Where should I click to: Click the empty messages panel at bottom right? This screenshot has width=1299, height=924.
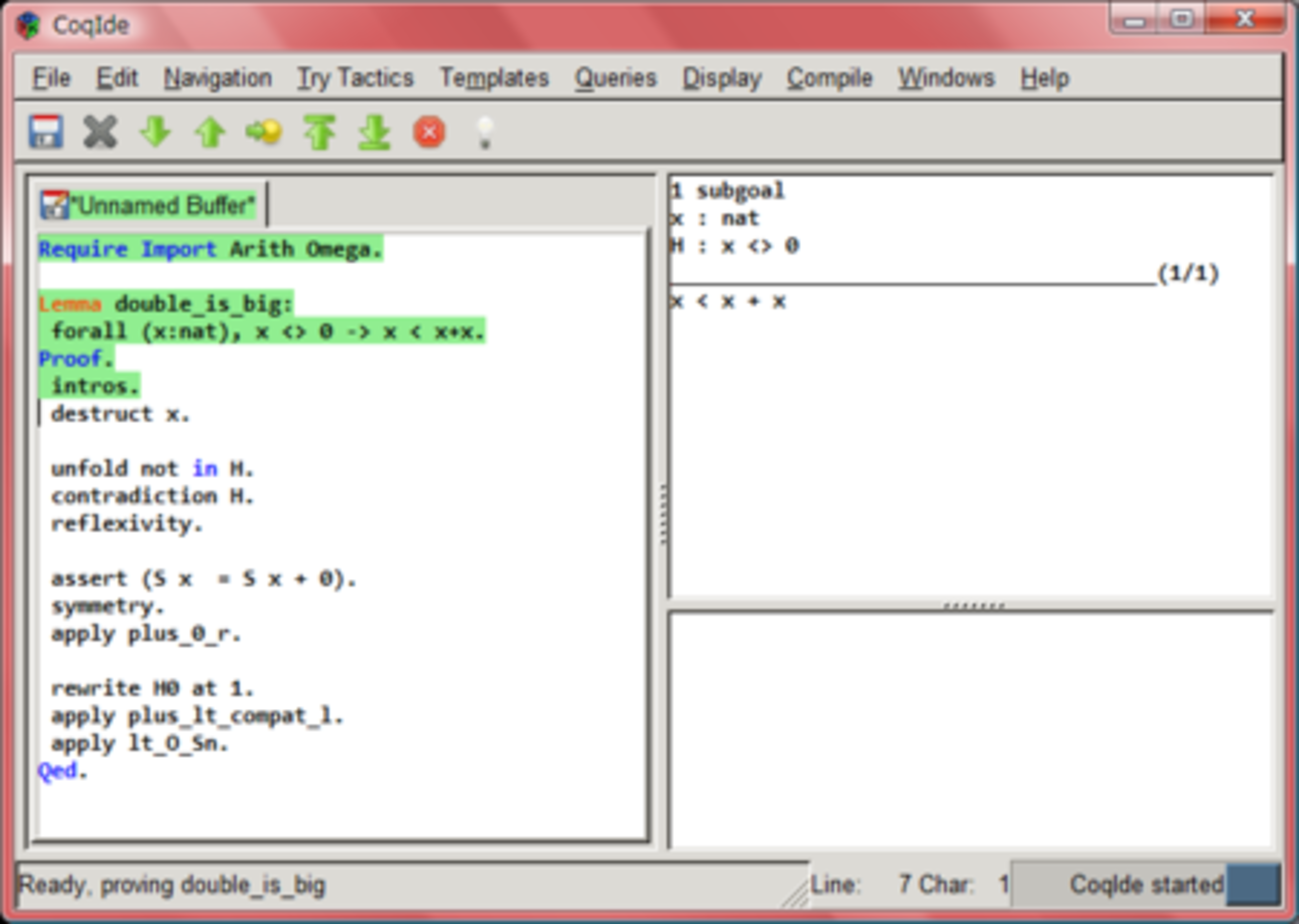[x=970, y=728]
